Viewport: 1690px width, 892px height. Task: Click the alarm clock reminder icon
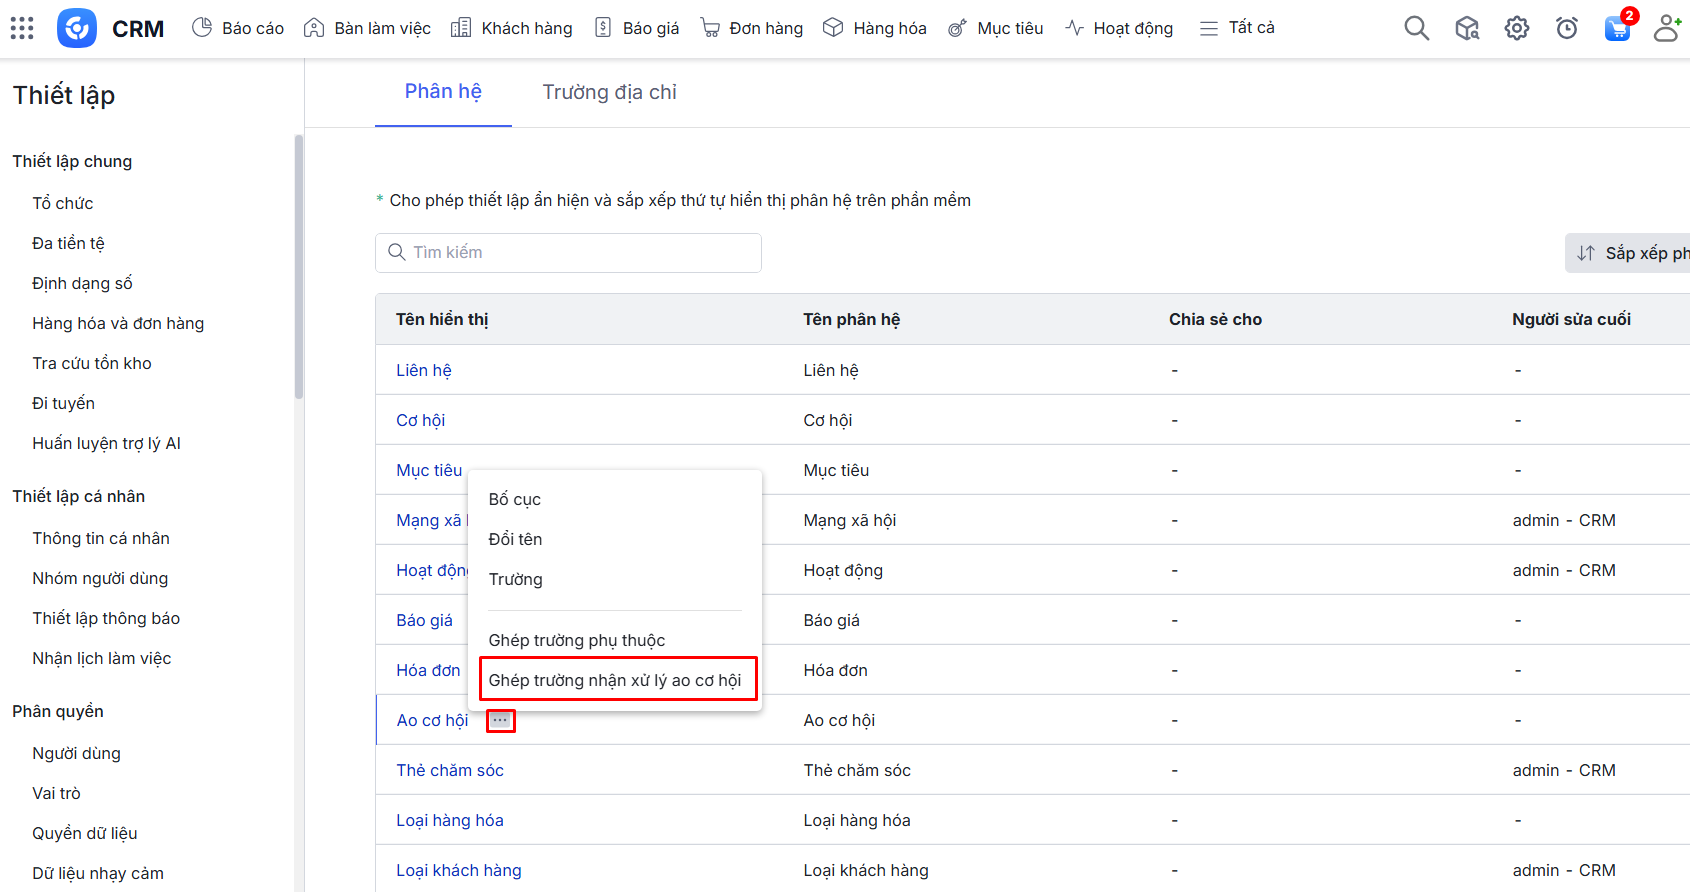[x=1566, y=28]
